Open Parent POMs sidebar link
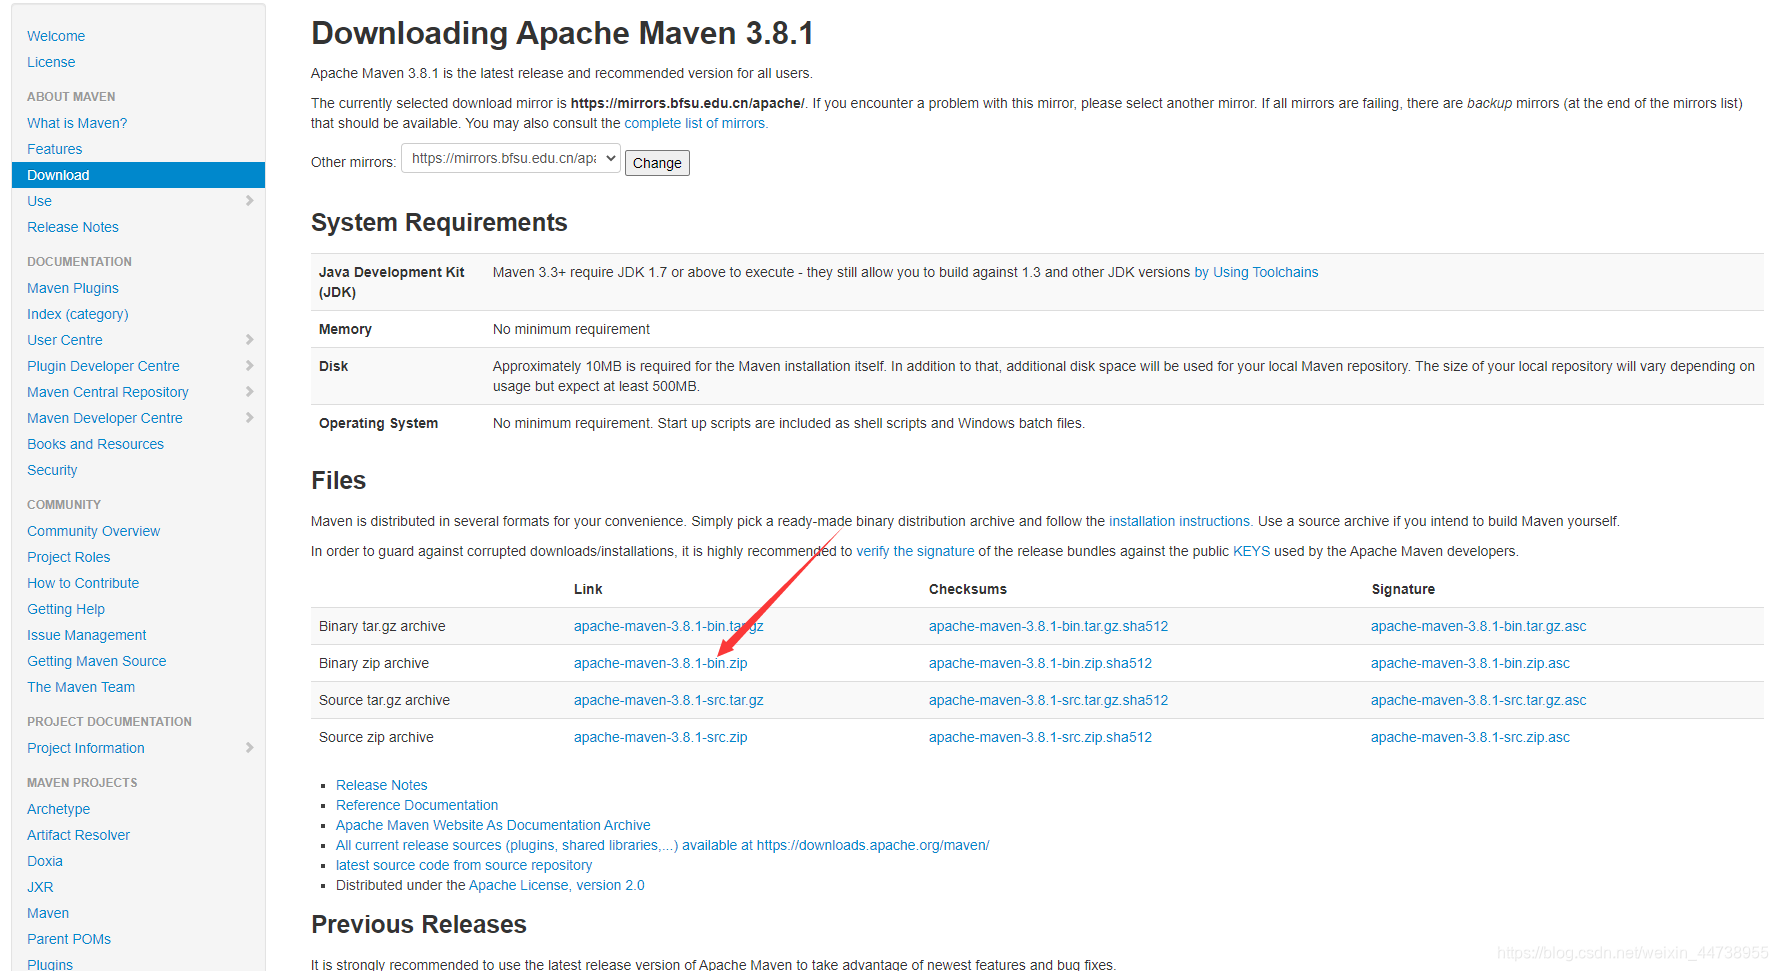Viewport: 1778px width, 971px height. [x=69, y=939]
